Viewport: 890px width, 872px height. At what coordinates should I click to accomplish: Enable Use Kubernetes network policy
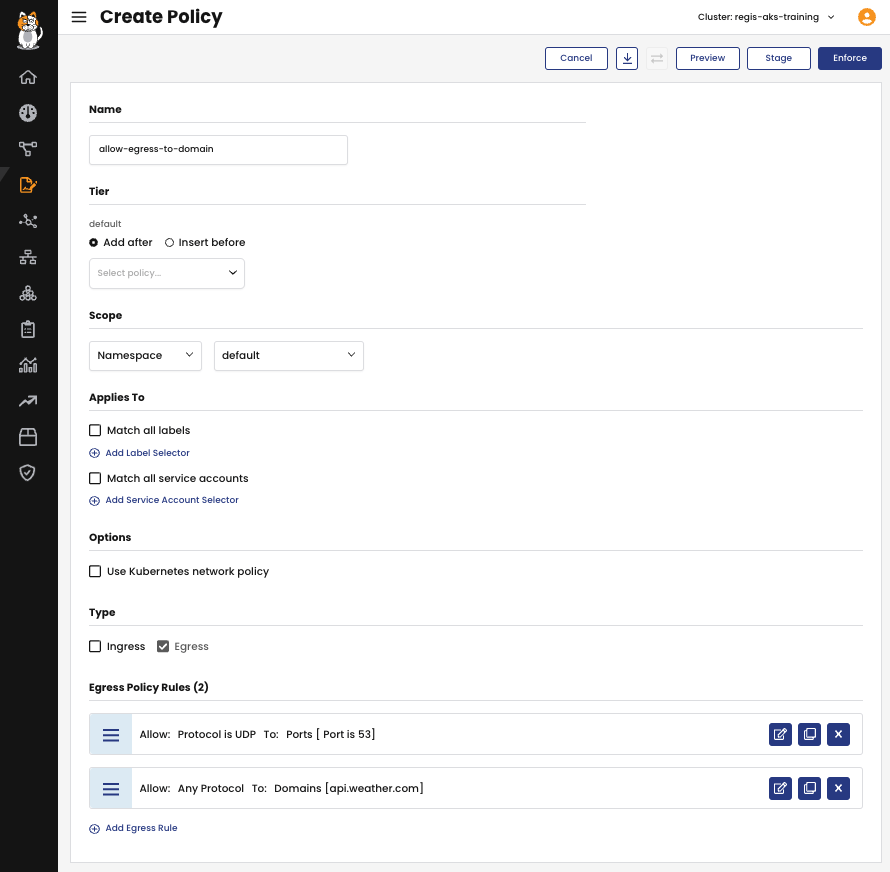[x=95, y=571]
